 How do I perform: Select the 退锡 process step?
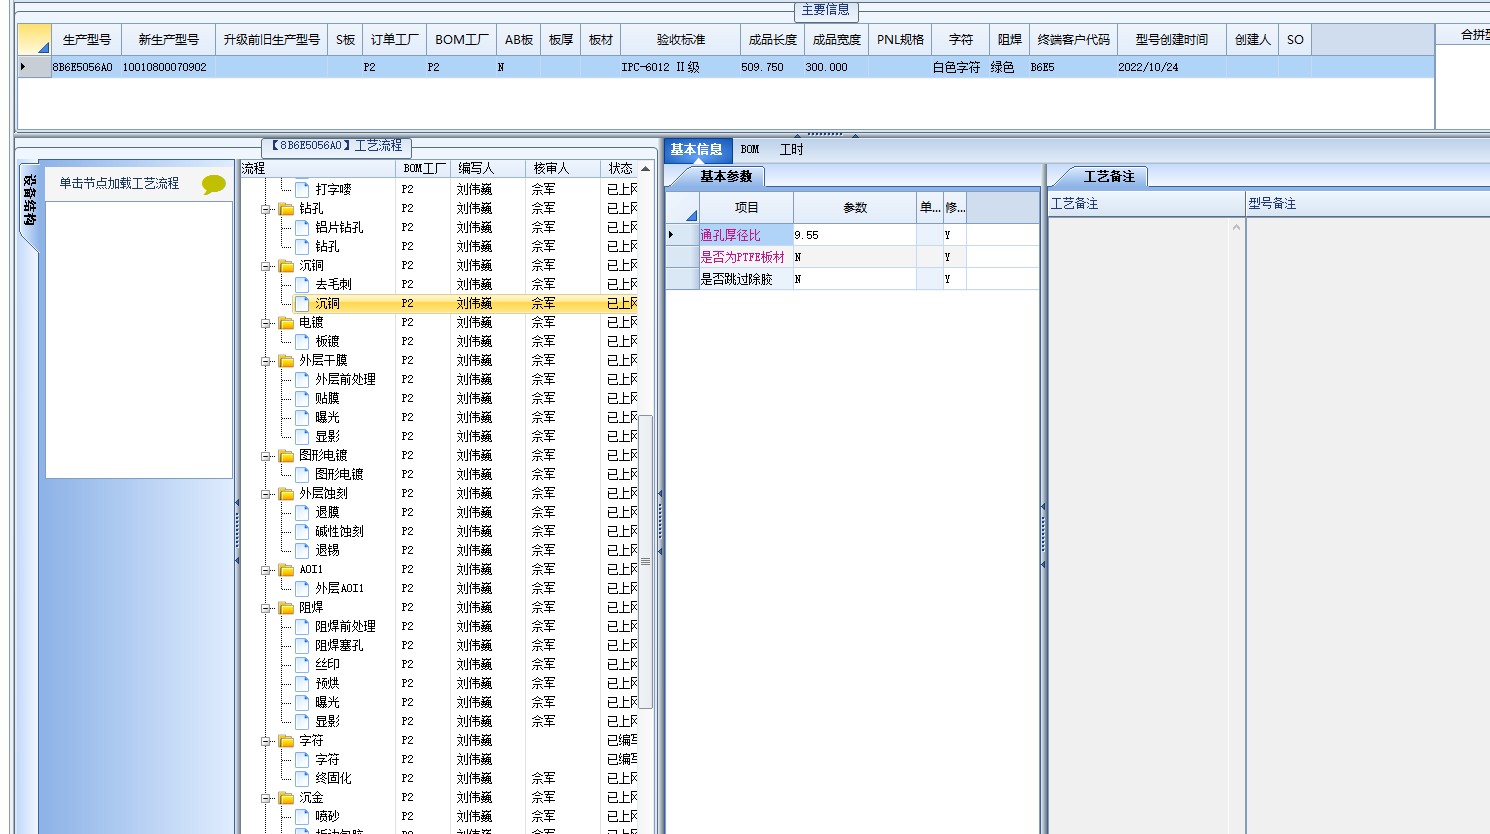click(327, 551)
